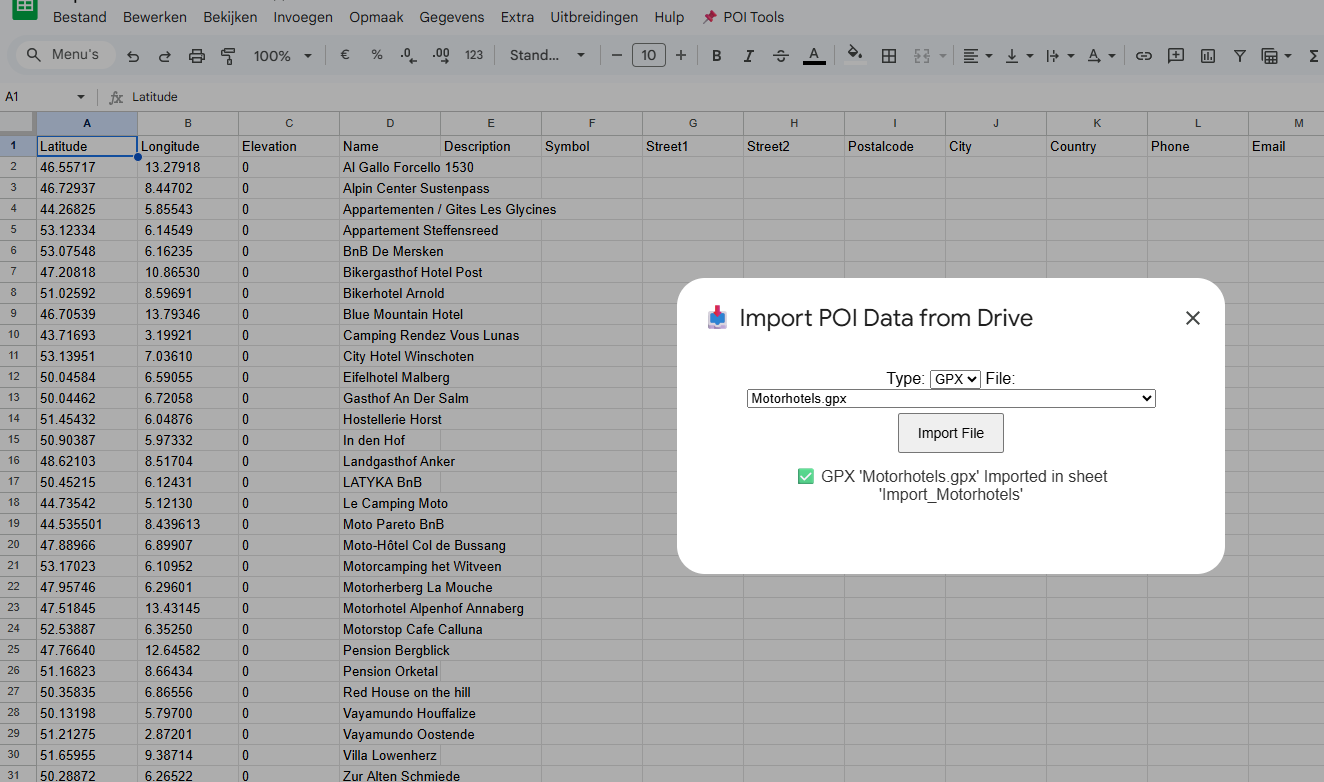Viewport: 1324px width, 782px height.
Task: Select the longitude cell 13.43145
Action: coord(188,608)
